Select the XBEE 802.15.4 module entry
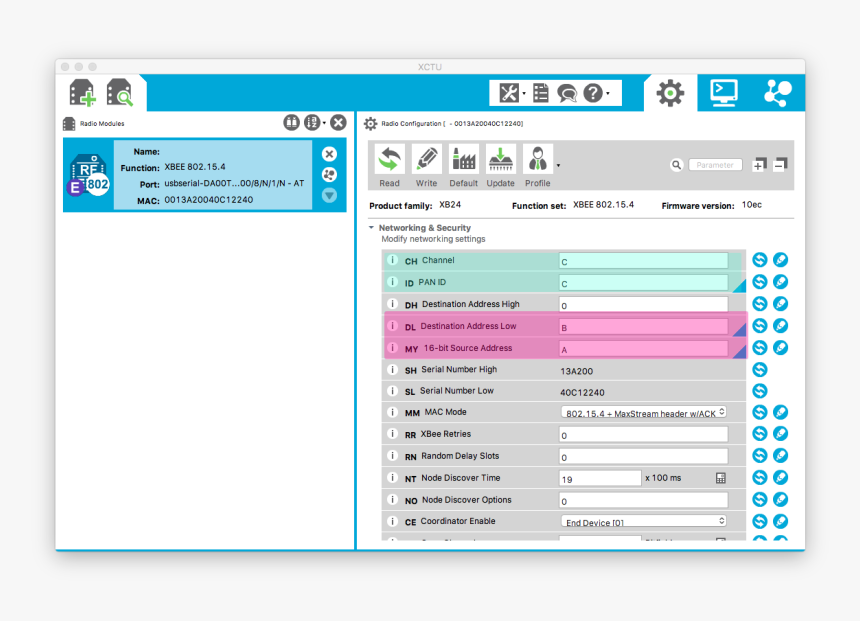The height and width of the screenshot is (621, 860). [205, 175]
